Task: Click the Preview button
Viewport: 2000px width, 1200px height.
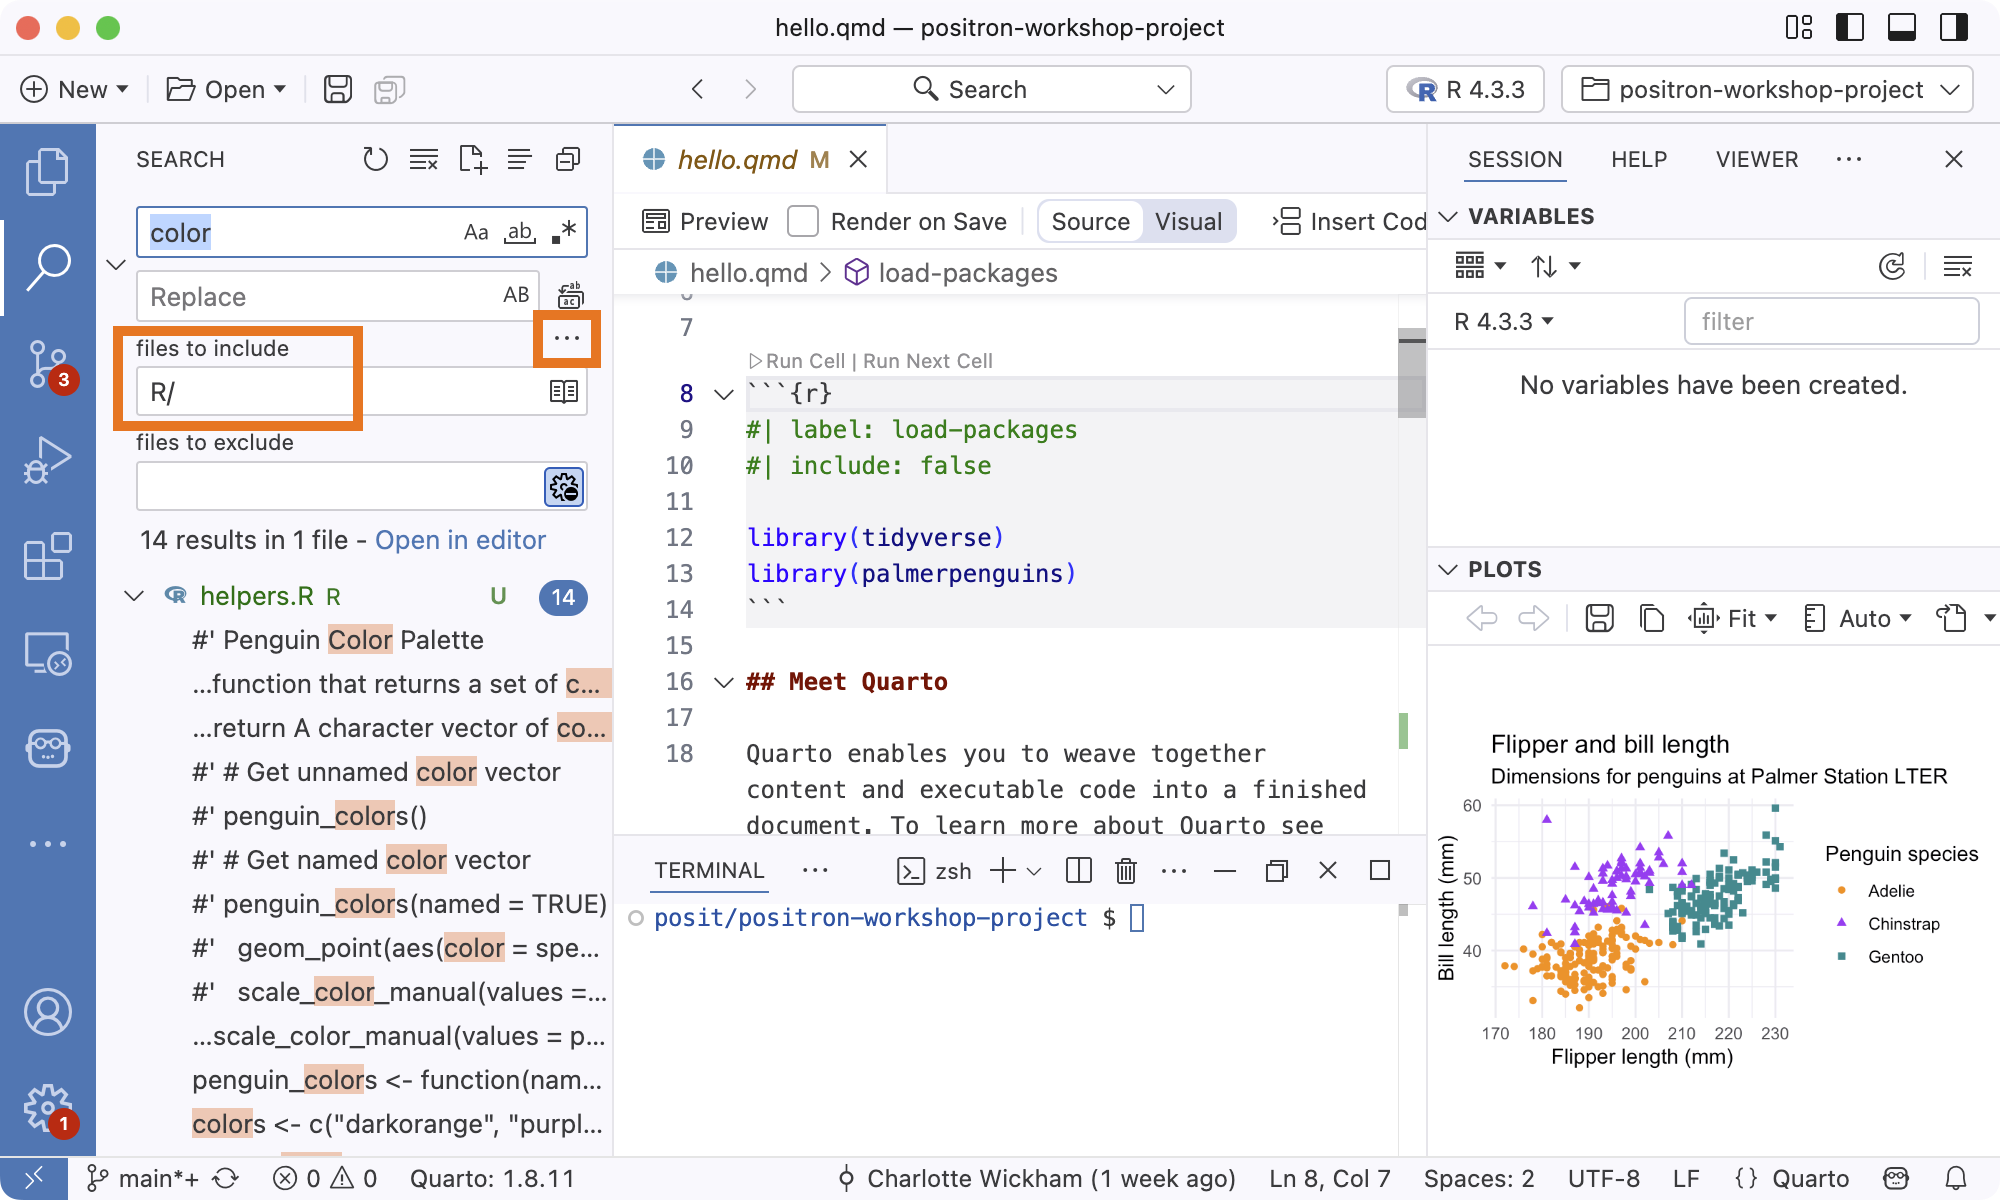Action: (x=705, y=221)
